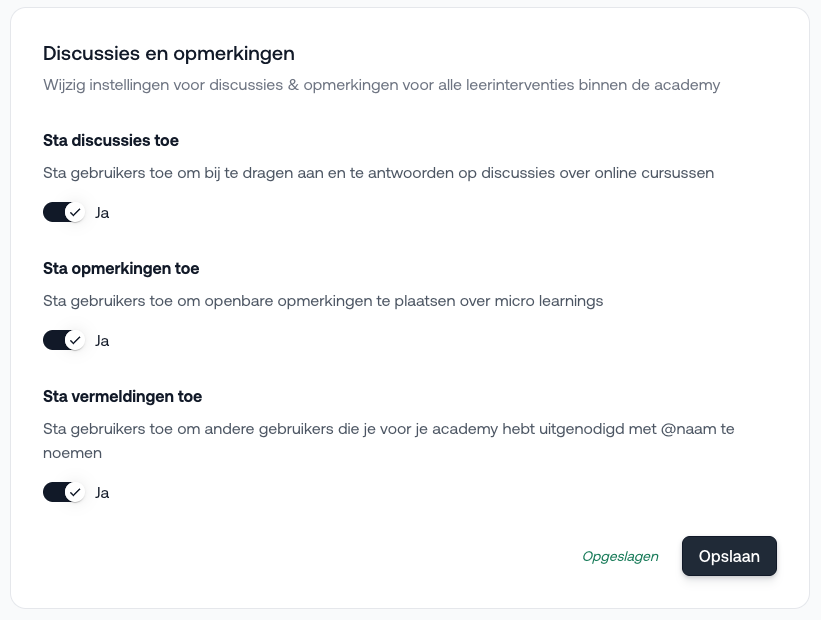The height and width of the screenshot is (620, 821).
Task: Click the green 'Opgeslagen' status text
Action: 620,557
